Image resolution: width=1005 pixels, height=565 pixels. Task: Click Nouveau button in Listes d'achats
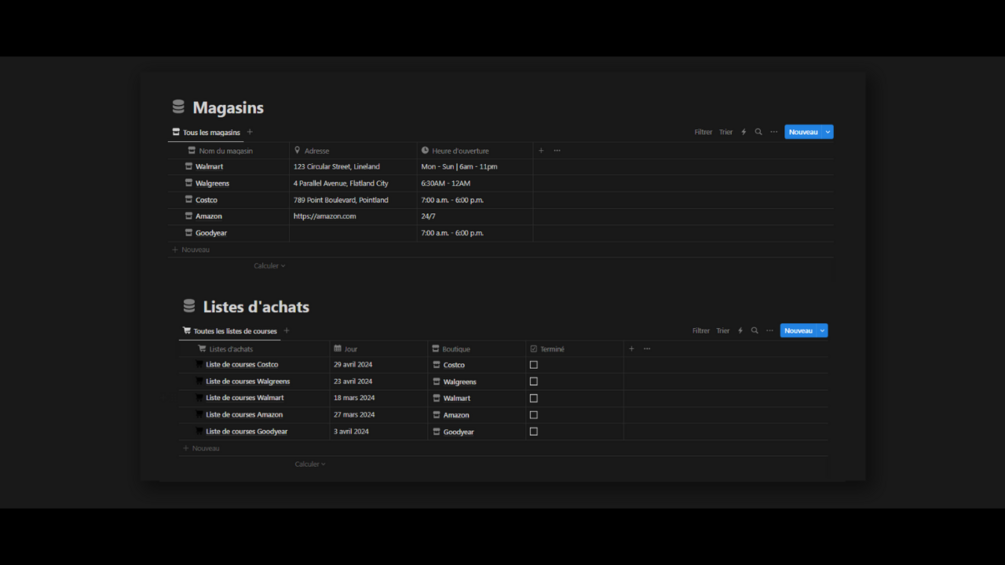pos(798,331)
